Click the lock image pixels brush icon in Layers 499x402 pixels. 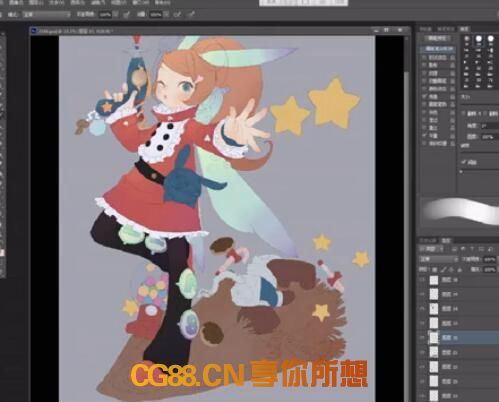(444, 269)
